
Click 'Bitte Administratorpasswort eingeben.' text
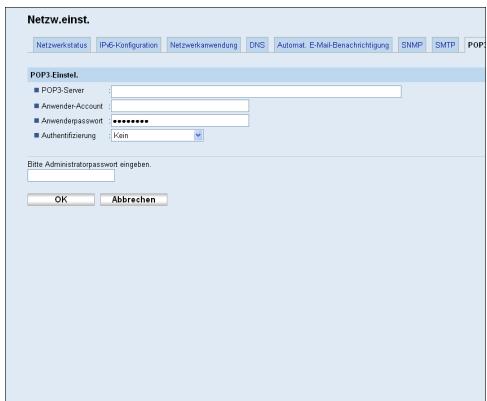tap(89, 164)
